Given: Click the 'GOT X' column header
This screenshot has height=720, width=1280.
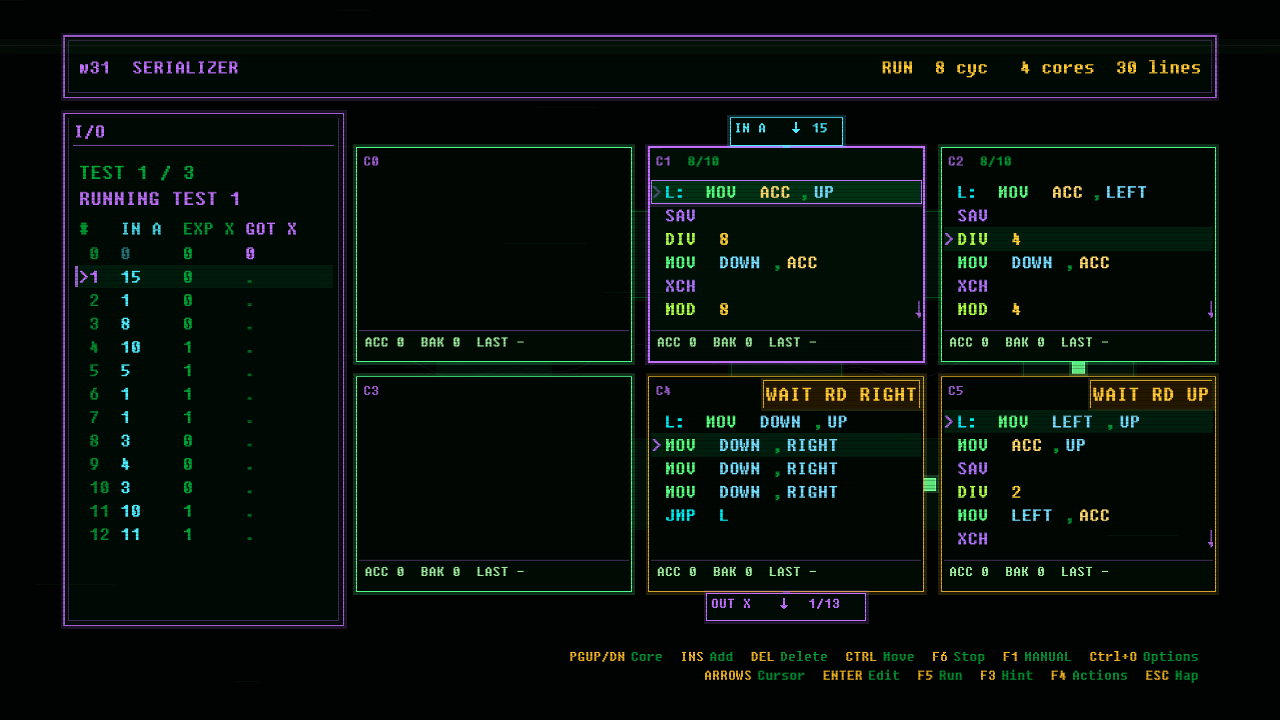Looking at the screenshot, I should click(x=271, y=229).
